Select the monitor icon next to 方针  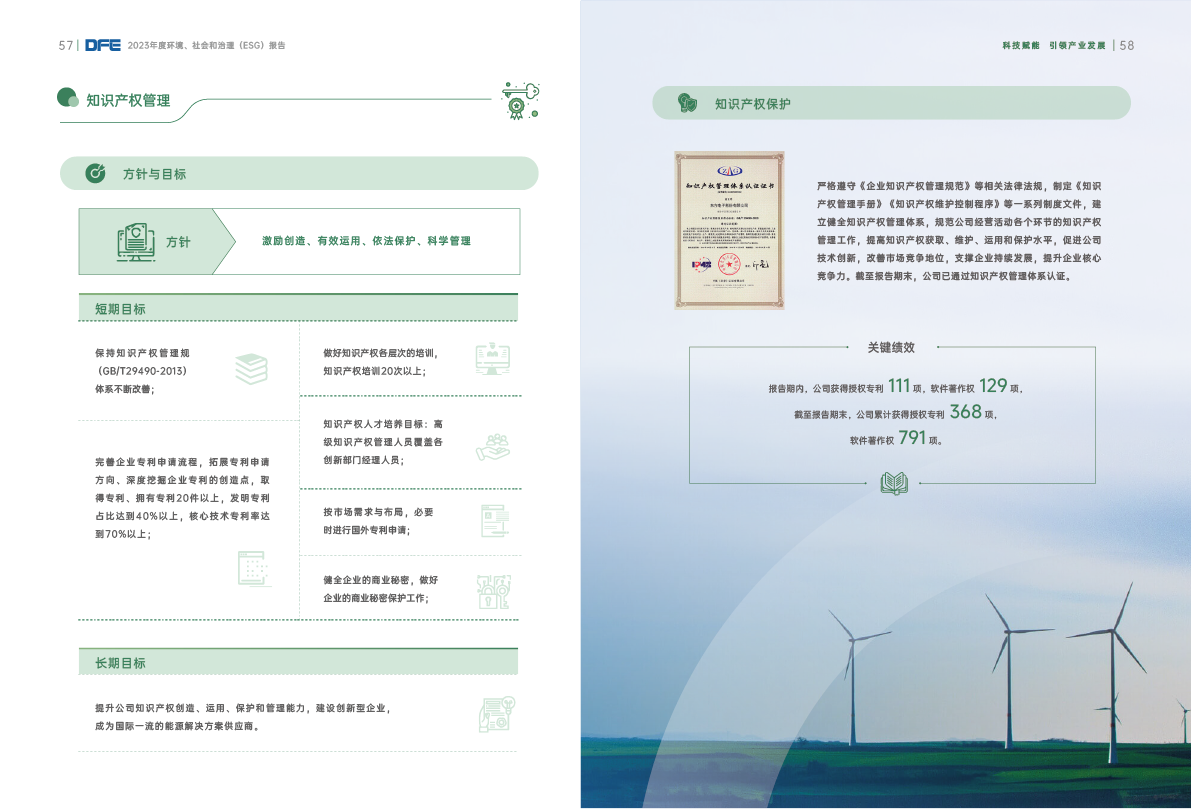[x=135, y=242]
